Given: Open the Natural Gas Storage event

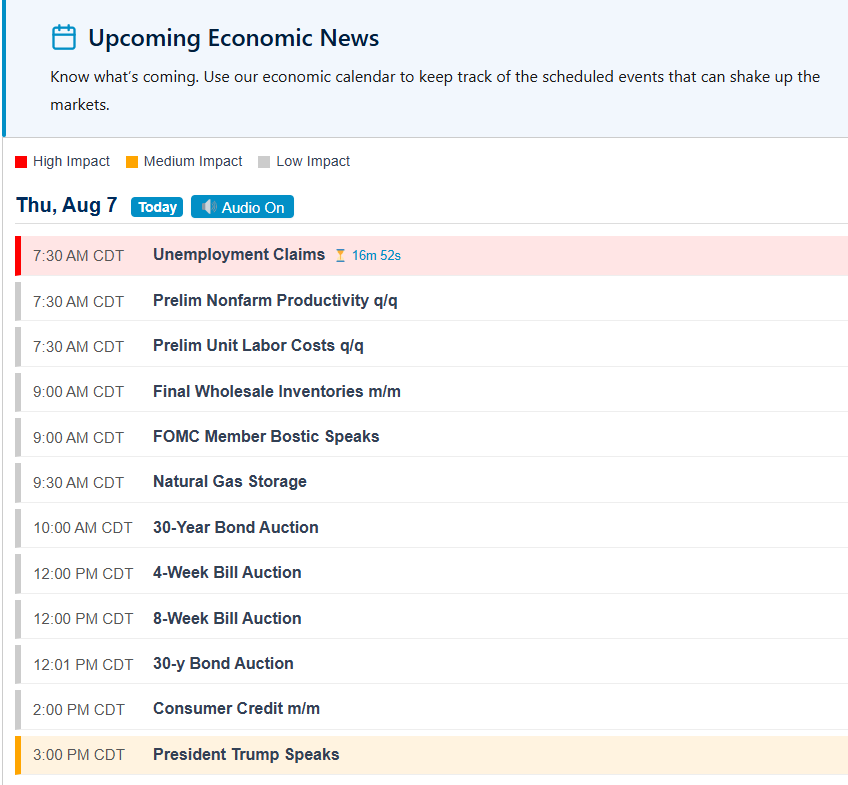Looking at the screenshot, I should click(432, 482).
